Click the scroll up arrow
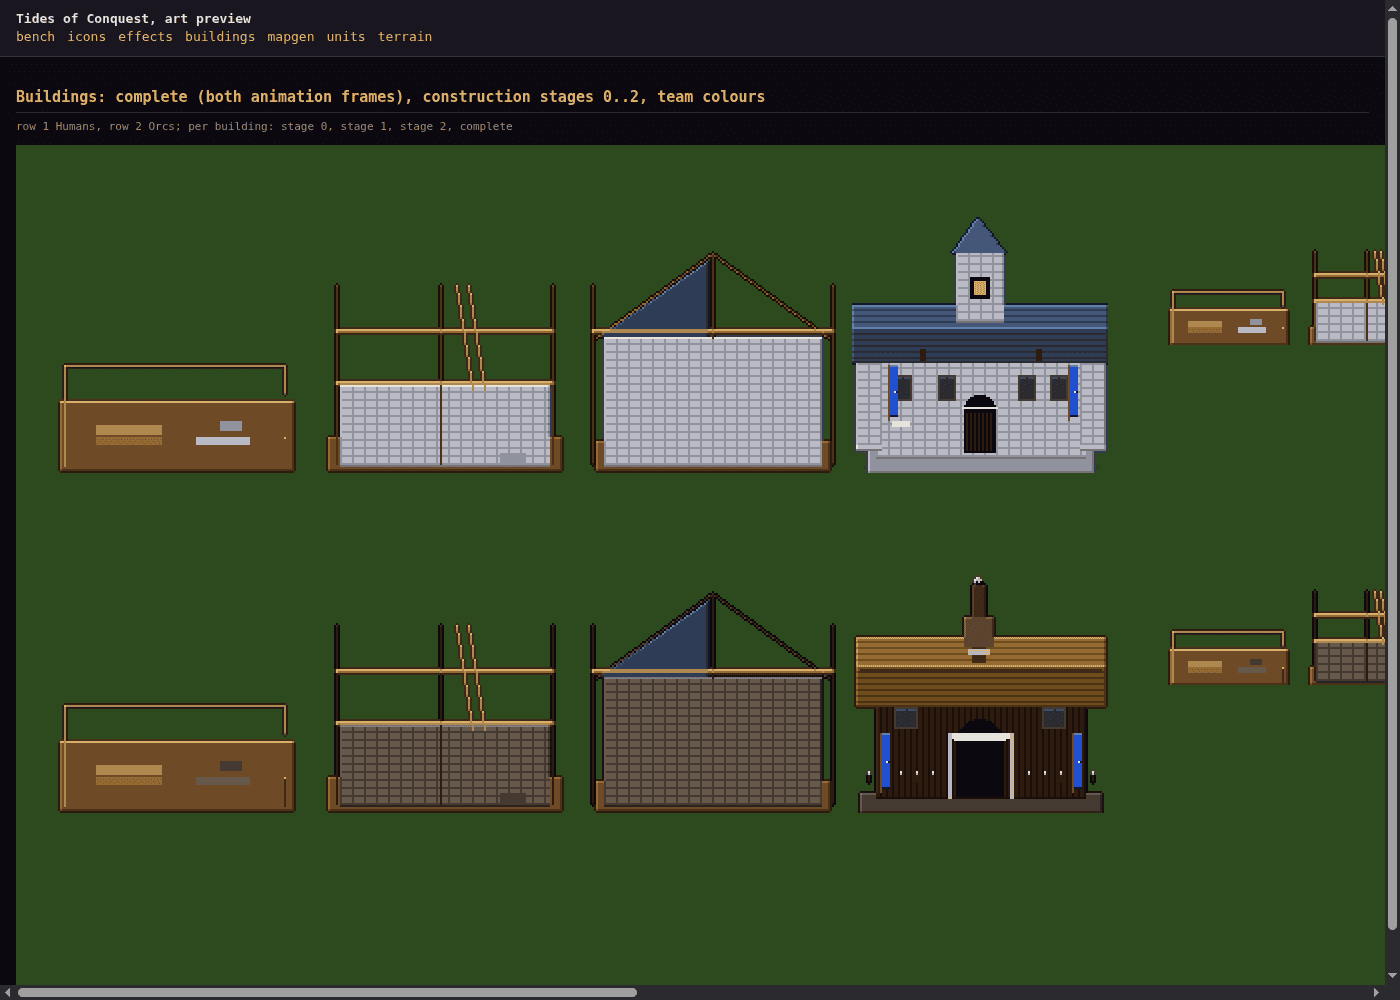1400x1000 pixels. (x=1392, y=8)
